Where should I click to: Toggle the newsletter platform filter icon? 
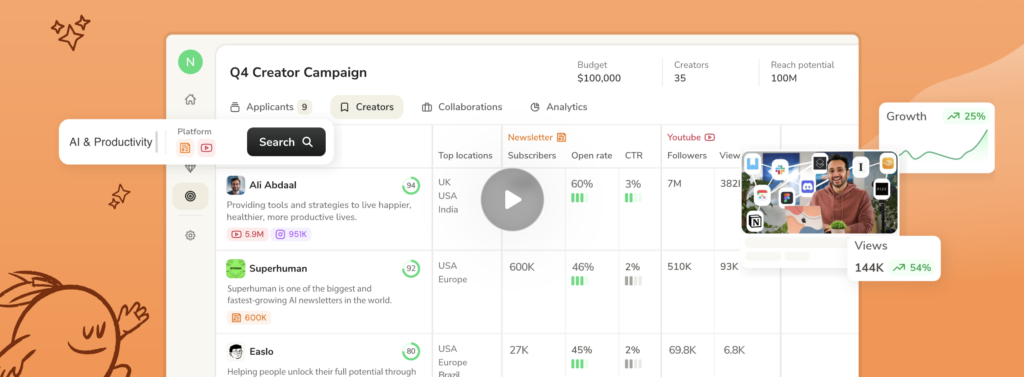(185, 148)
